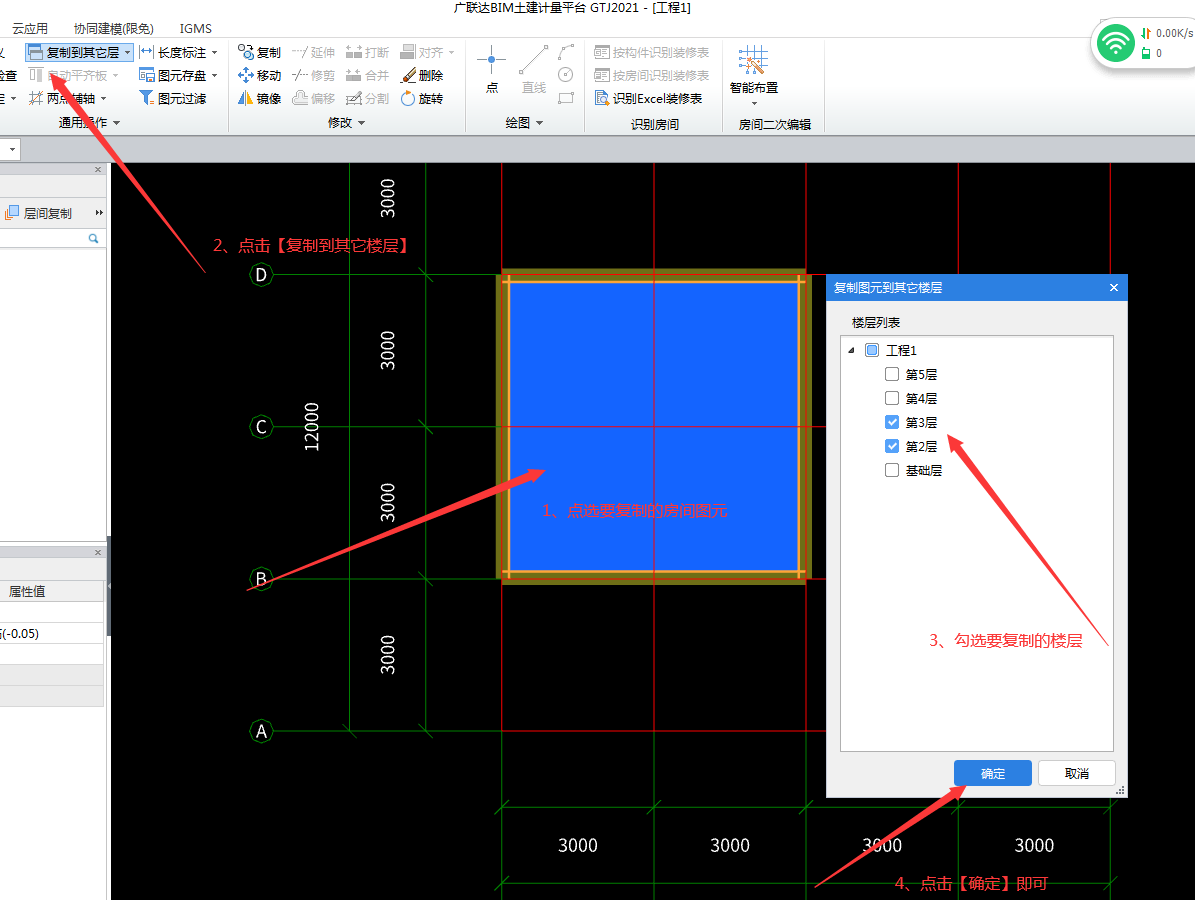Click the 层间复制 button in left panel
Screen dimensions: 1195x900
tap(39, 213)
